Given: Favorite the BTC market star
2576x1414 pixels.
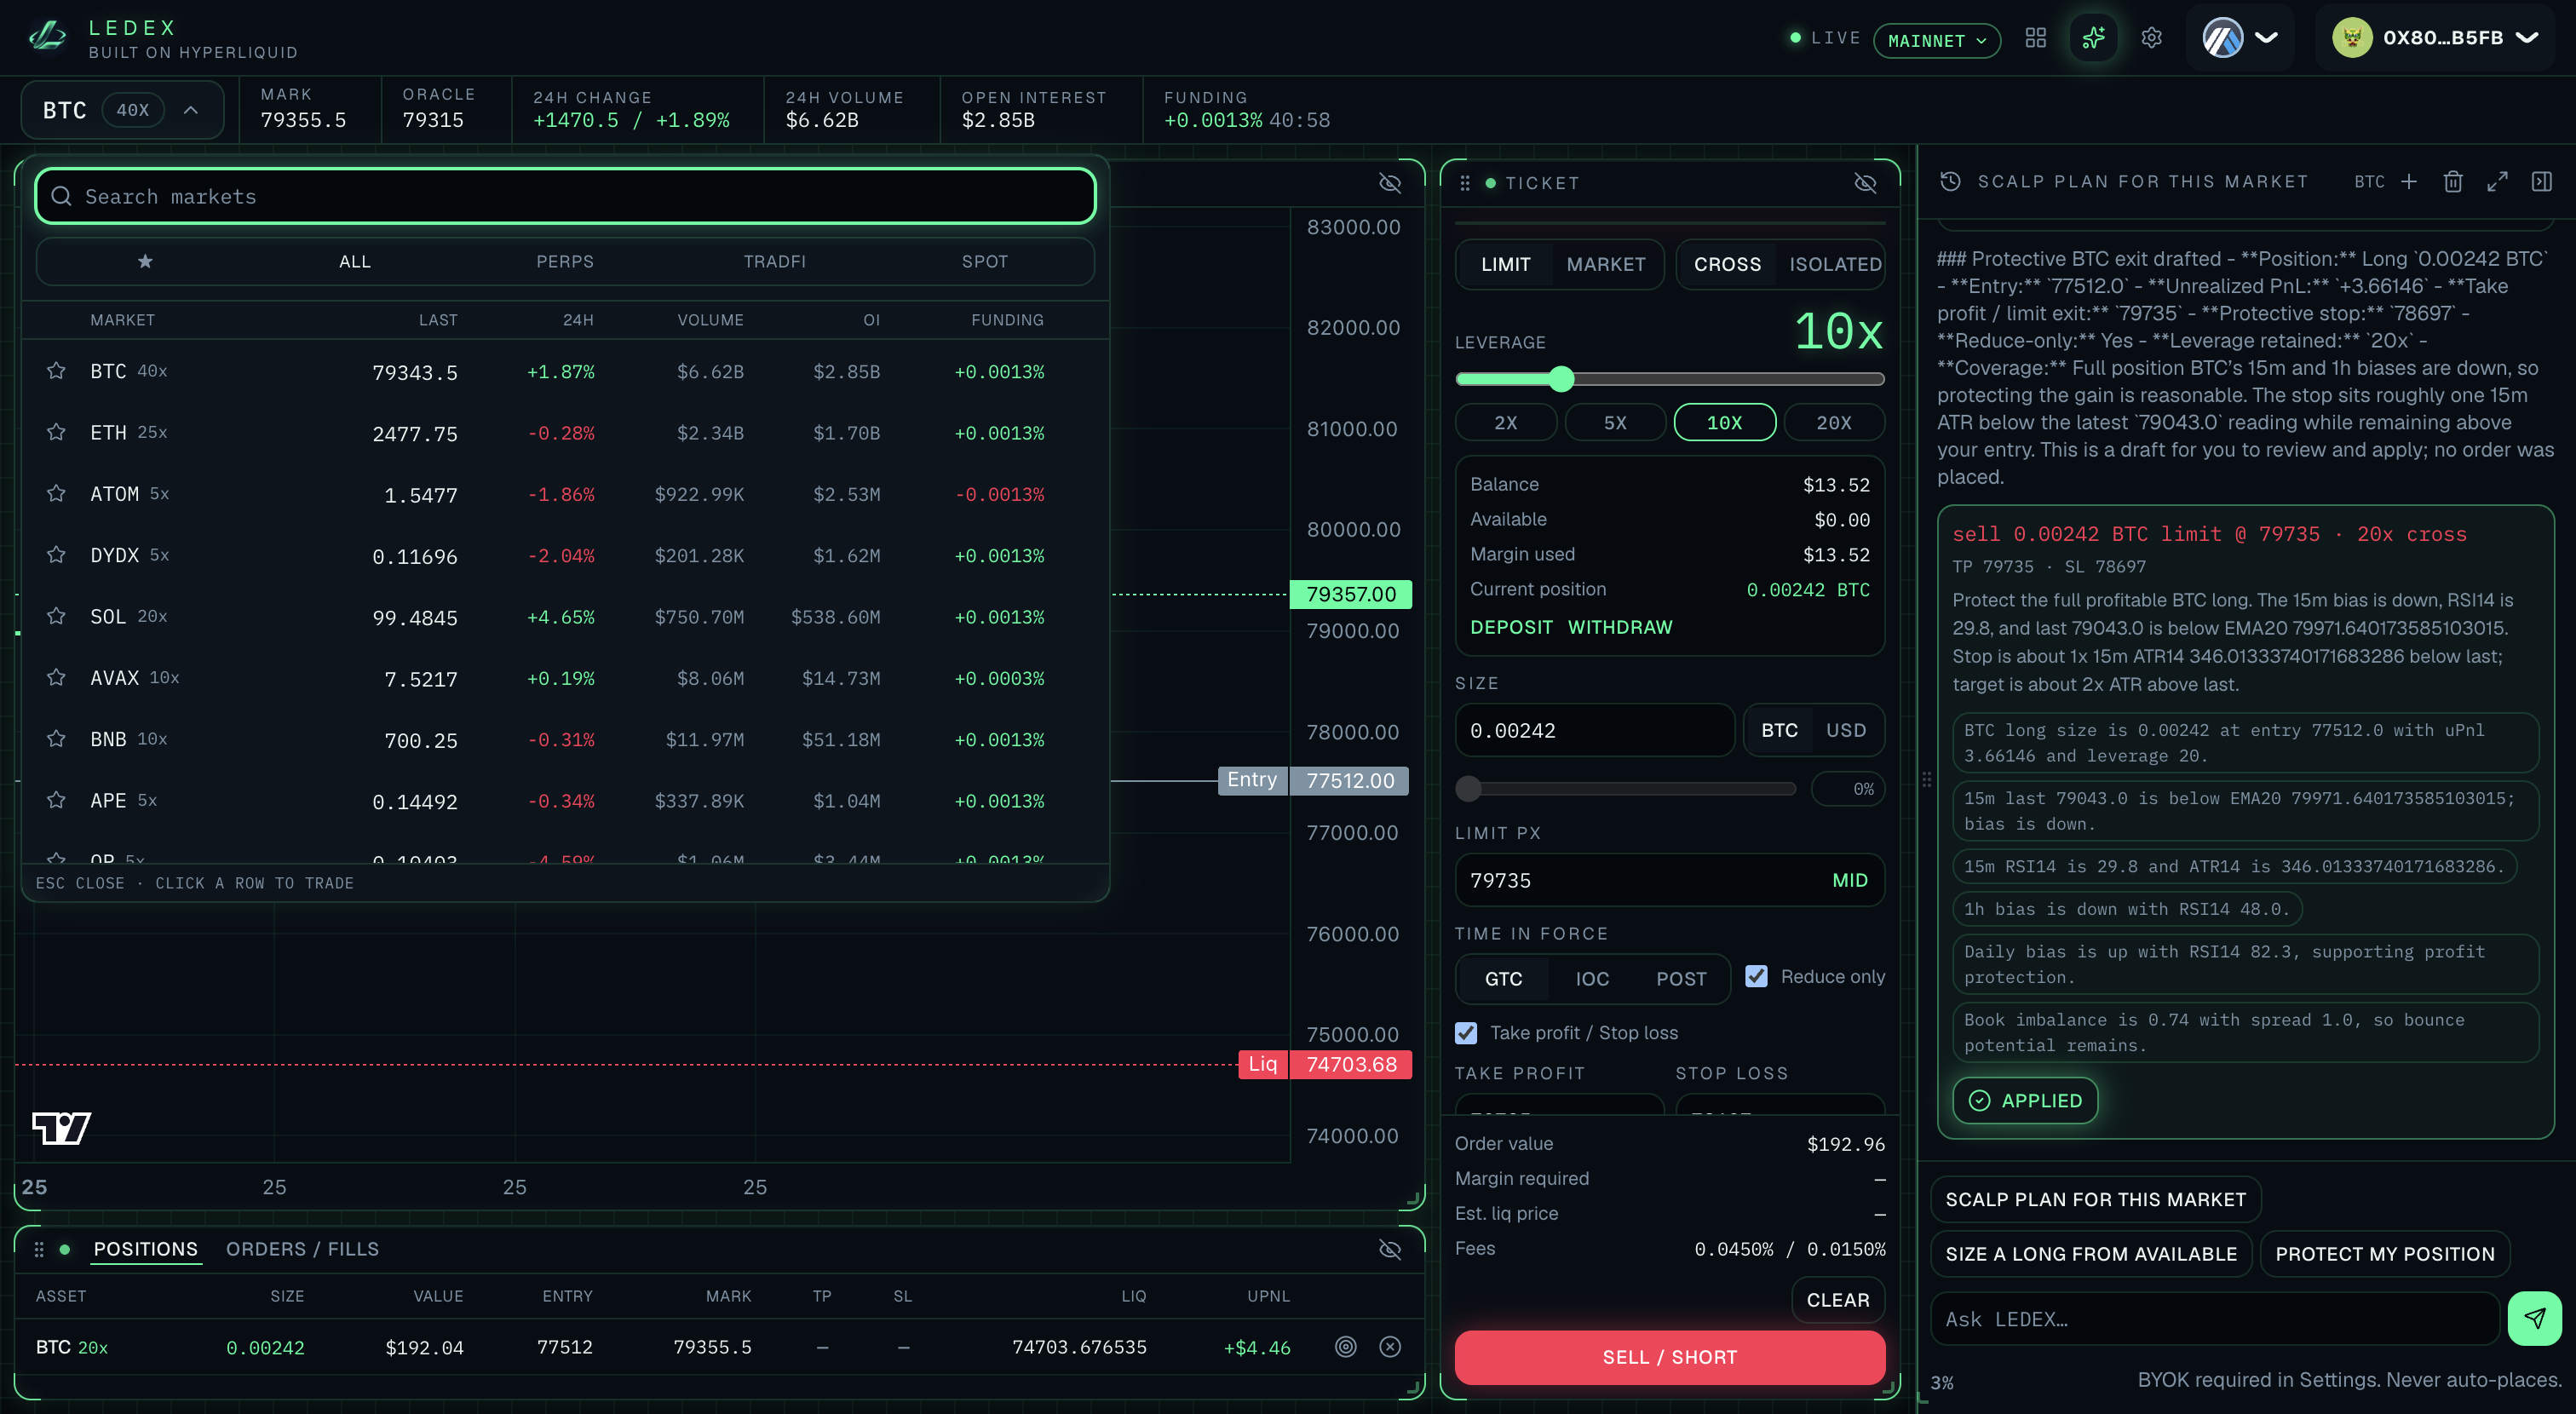Looking at the screenshot, I should tap(56, 371).
